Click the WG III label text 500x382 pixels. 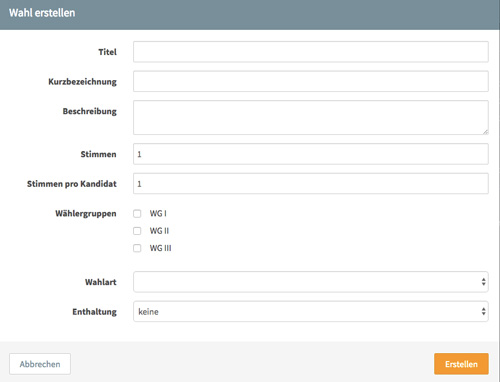160,248
